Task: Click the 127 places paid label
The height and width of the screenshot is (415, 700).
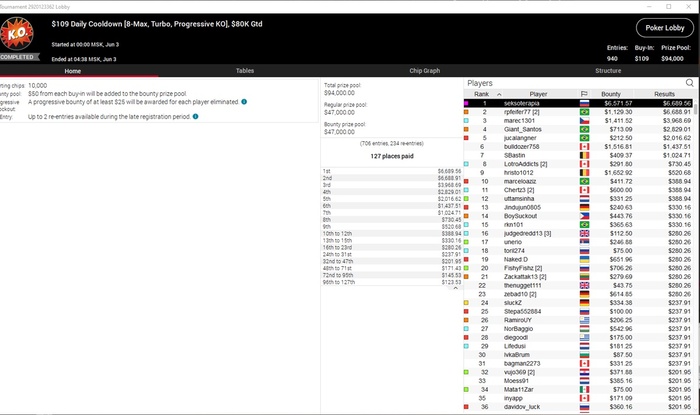Action: pyautogui.click(x=392, y=156)
